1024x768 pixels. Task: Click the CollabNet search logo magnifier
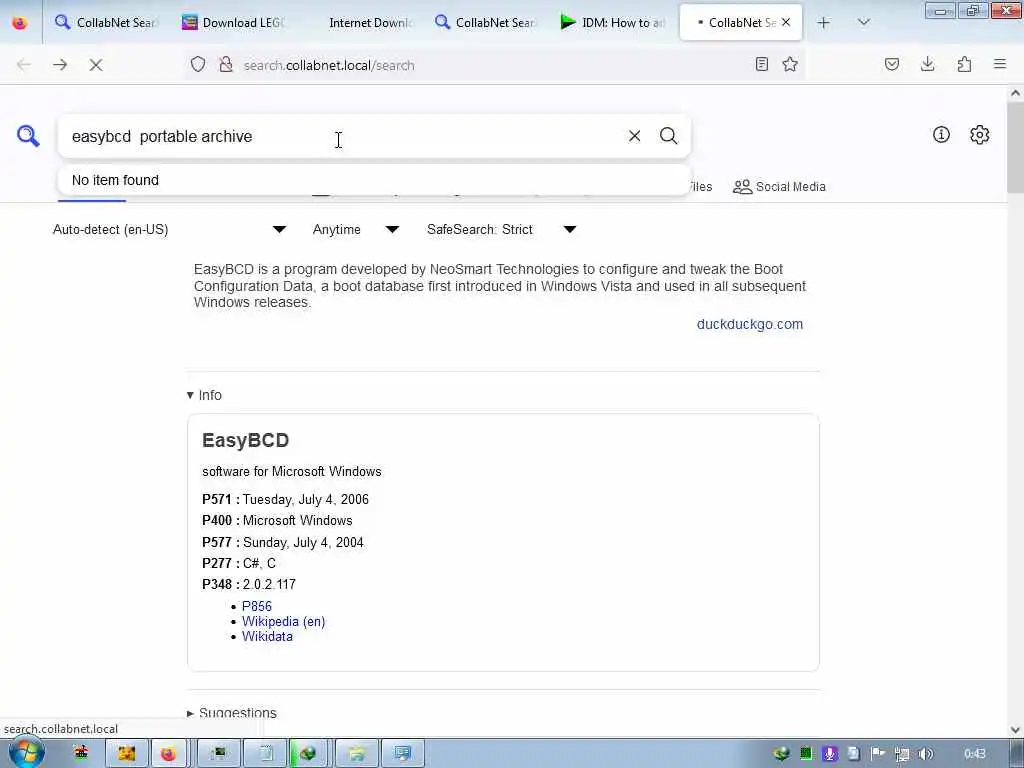tap(28, 136)
